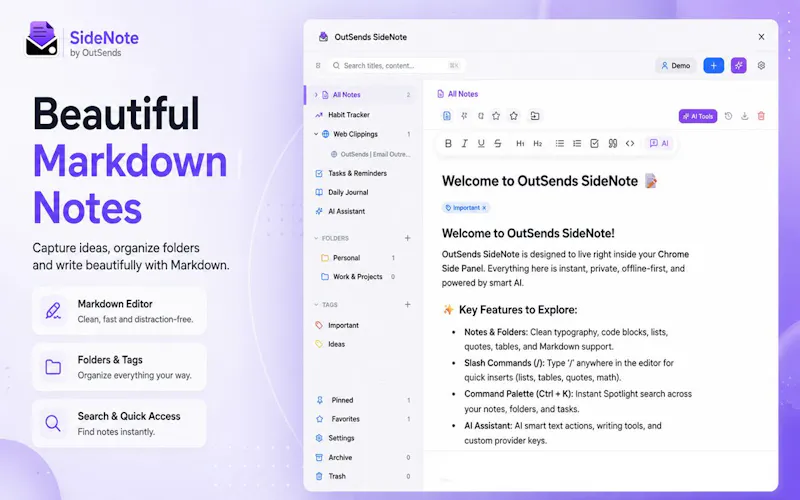Insert a Heading 1 (H1)

coord(520,143)
